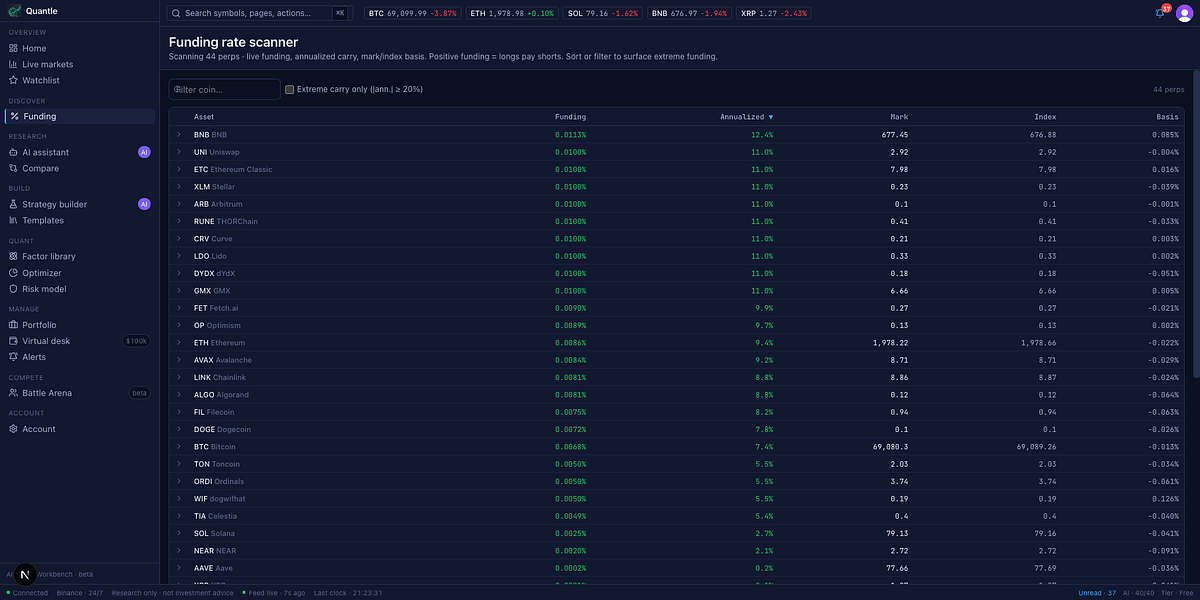Click the Unread 37 status link
Screen dimensions: 1200x600
pos(1097,593)
